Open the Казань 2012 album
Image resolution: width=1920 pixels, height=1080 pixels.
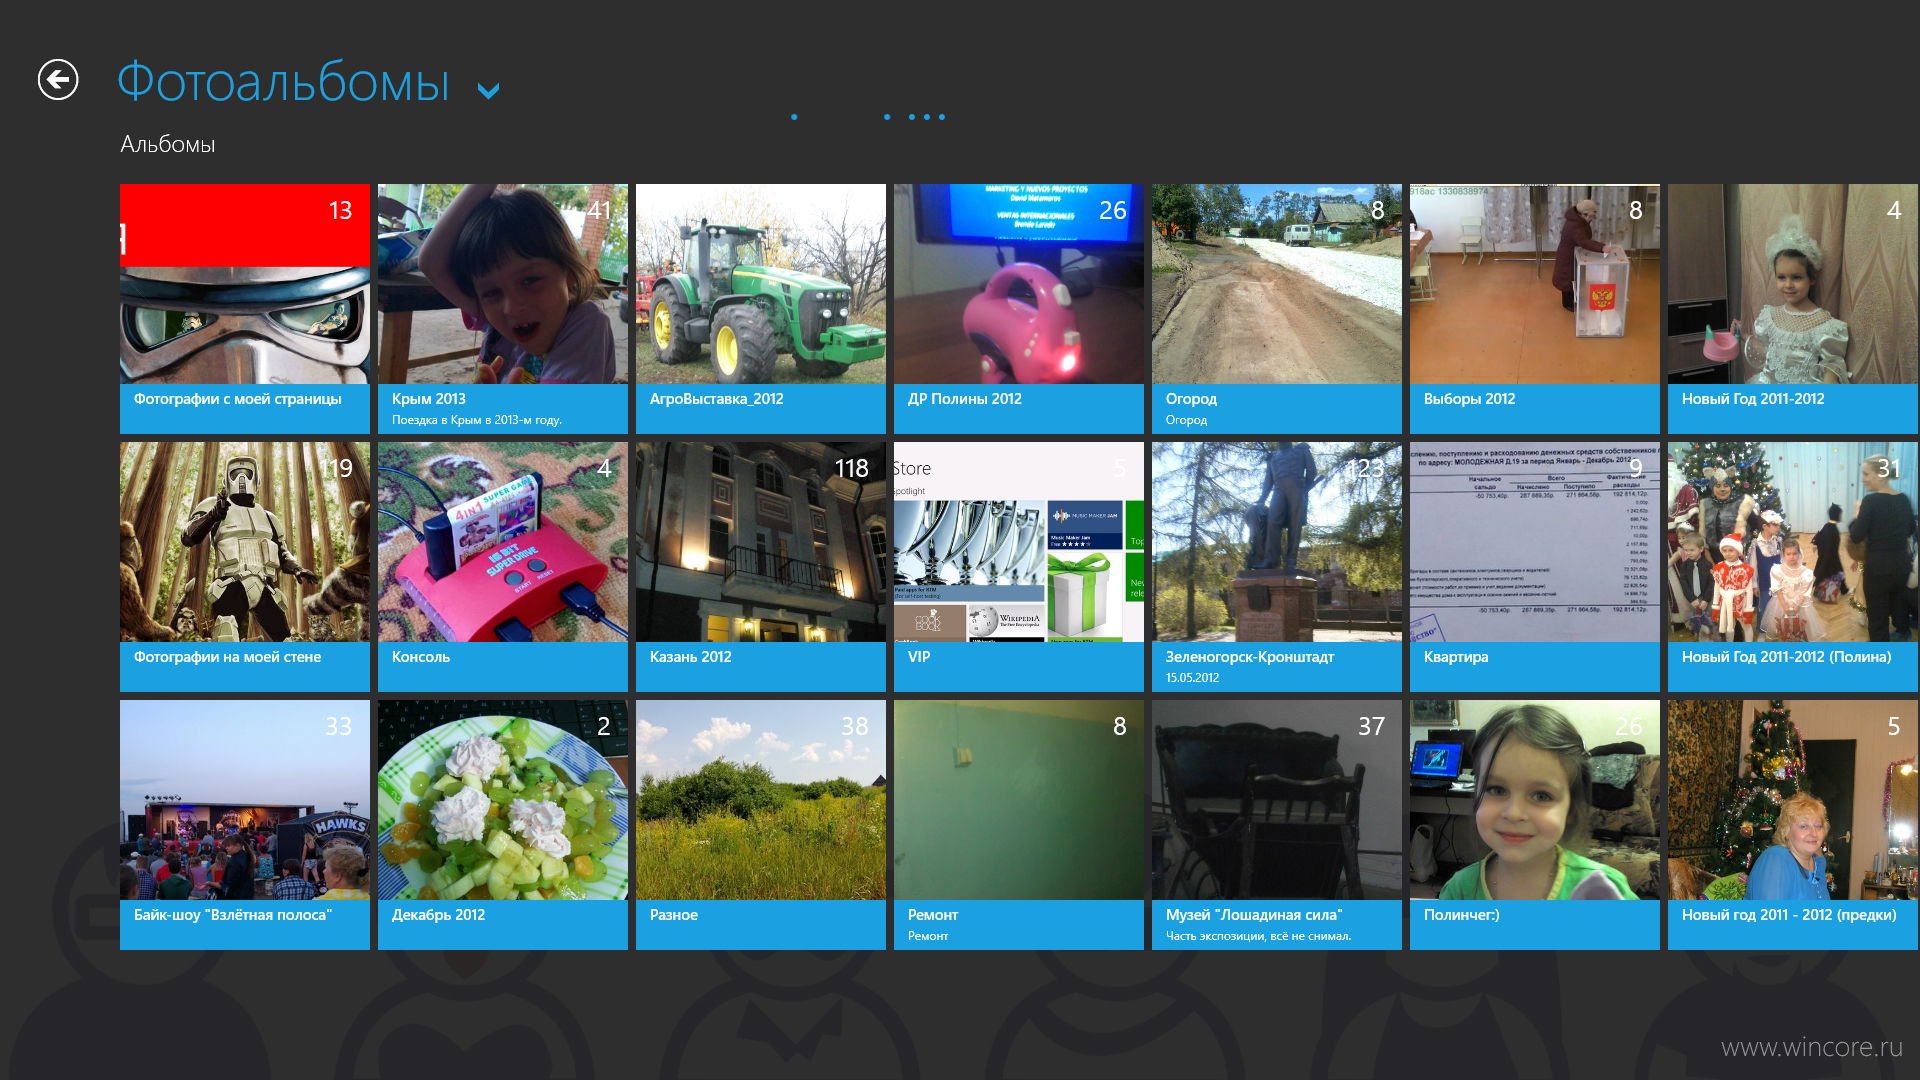761,566
